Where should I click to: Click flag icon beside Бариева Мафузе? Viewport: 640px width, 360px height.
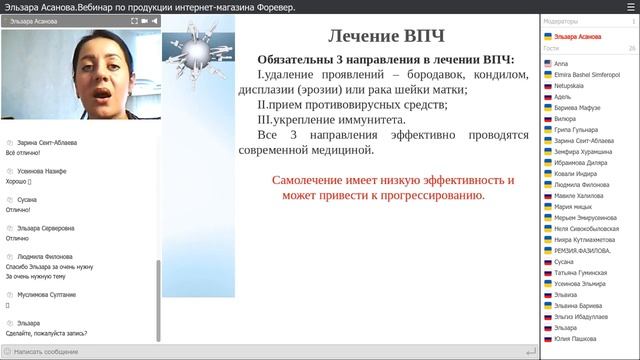[548, 108]
